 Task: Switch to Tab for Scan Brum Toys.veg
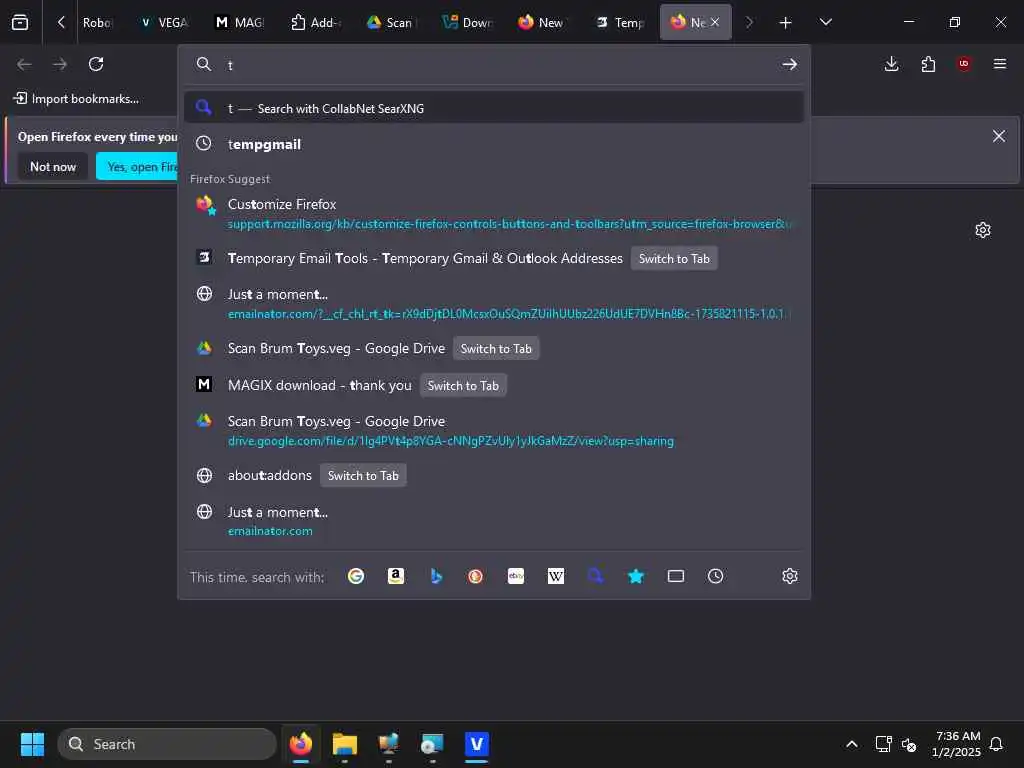pyautogui.click(x=496, y=349)
